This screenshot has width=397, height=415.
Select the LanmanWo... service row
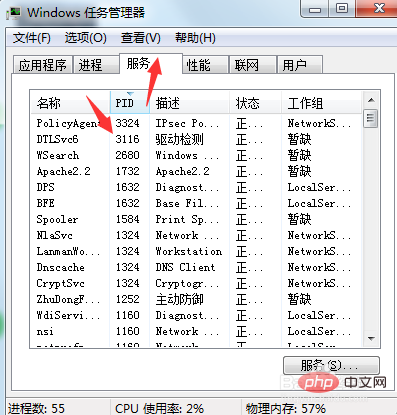[195, 251]
